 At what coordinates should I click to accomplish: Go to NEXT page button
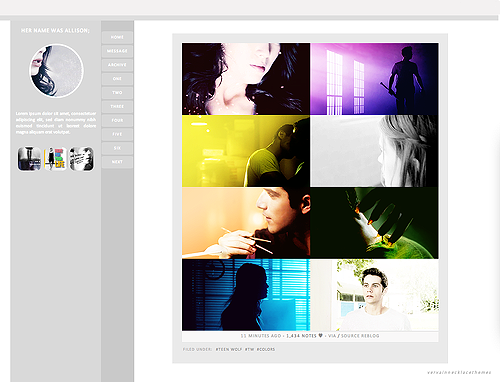[117, 162]
